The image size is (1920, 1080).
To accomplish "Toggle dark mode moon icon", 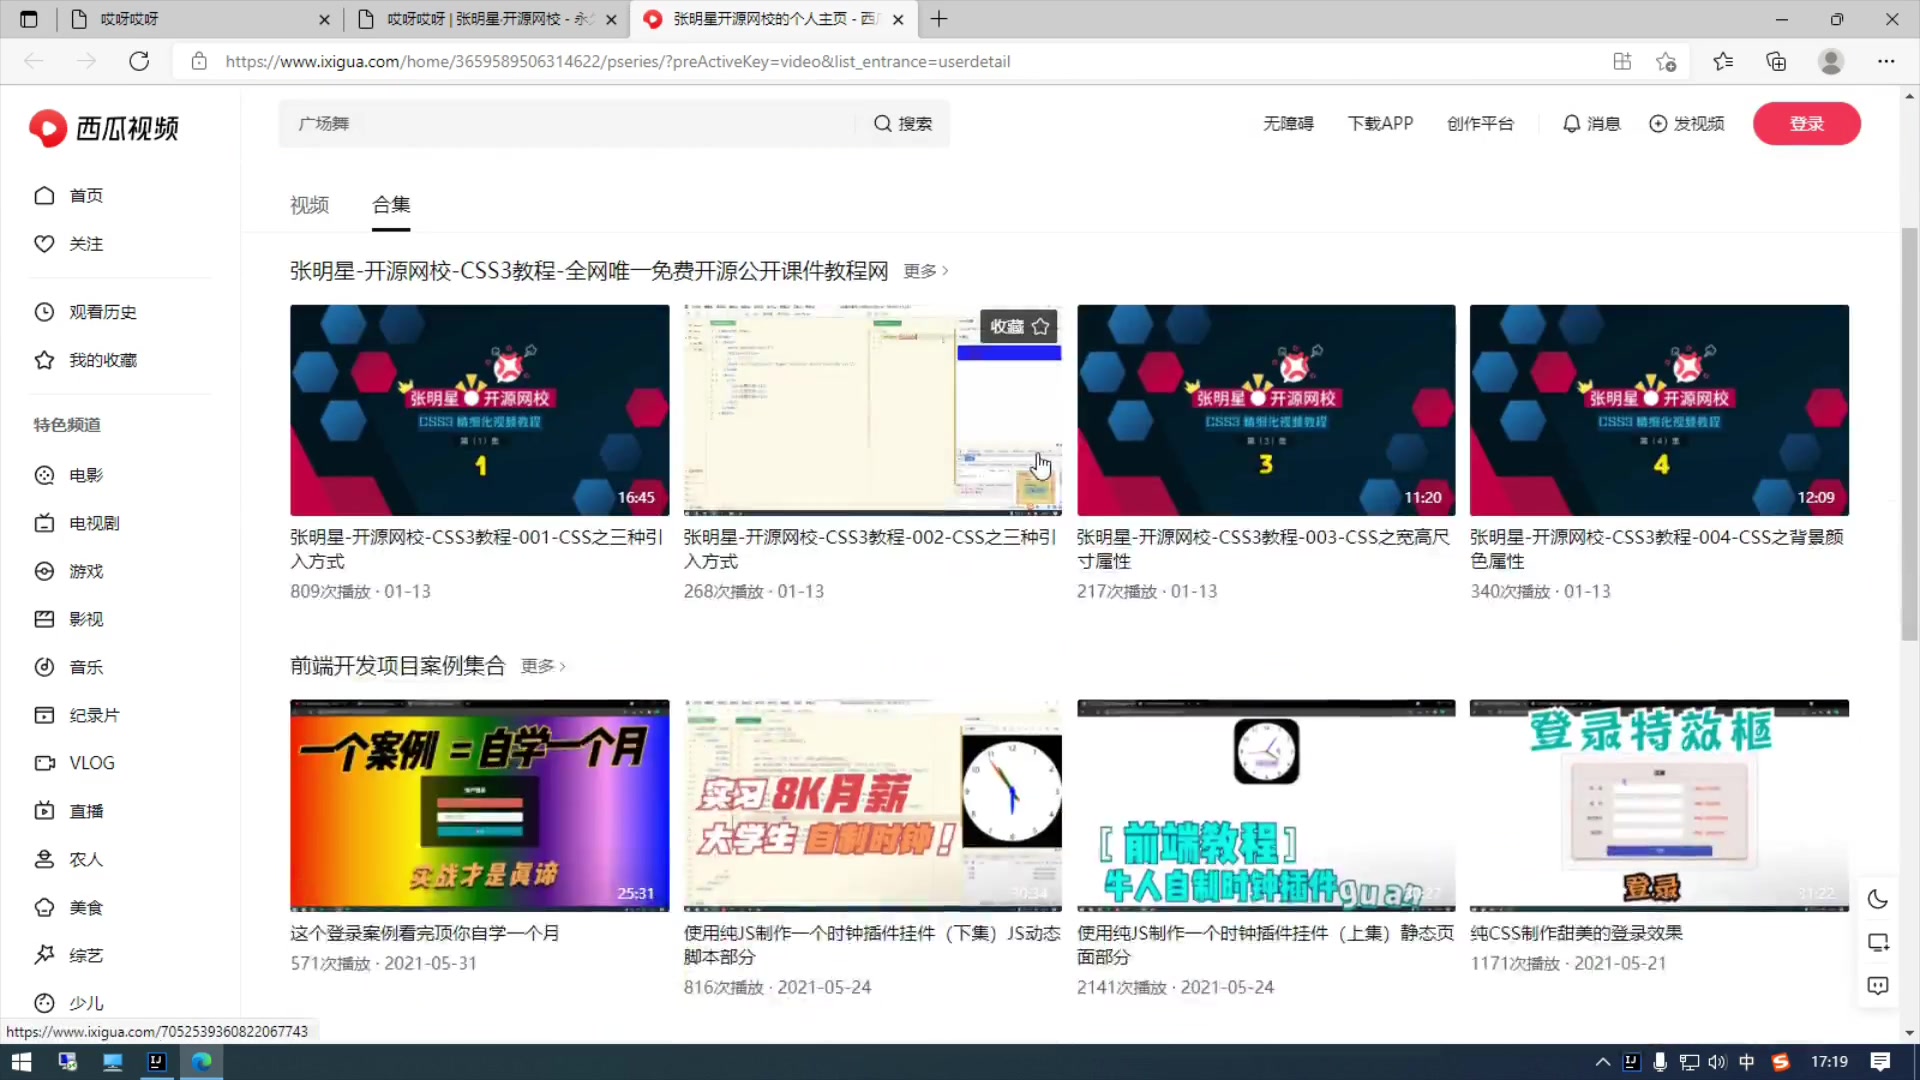I will [1878, 899].
